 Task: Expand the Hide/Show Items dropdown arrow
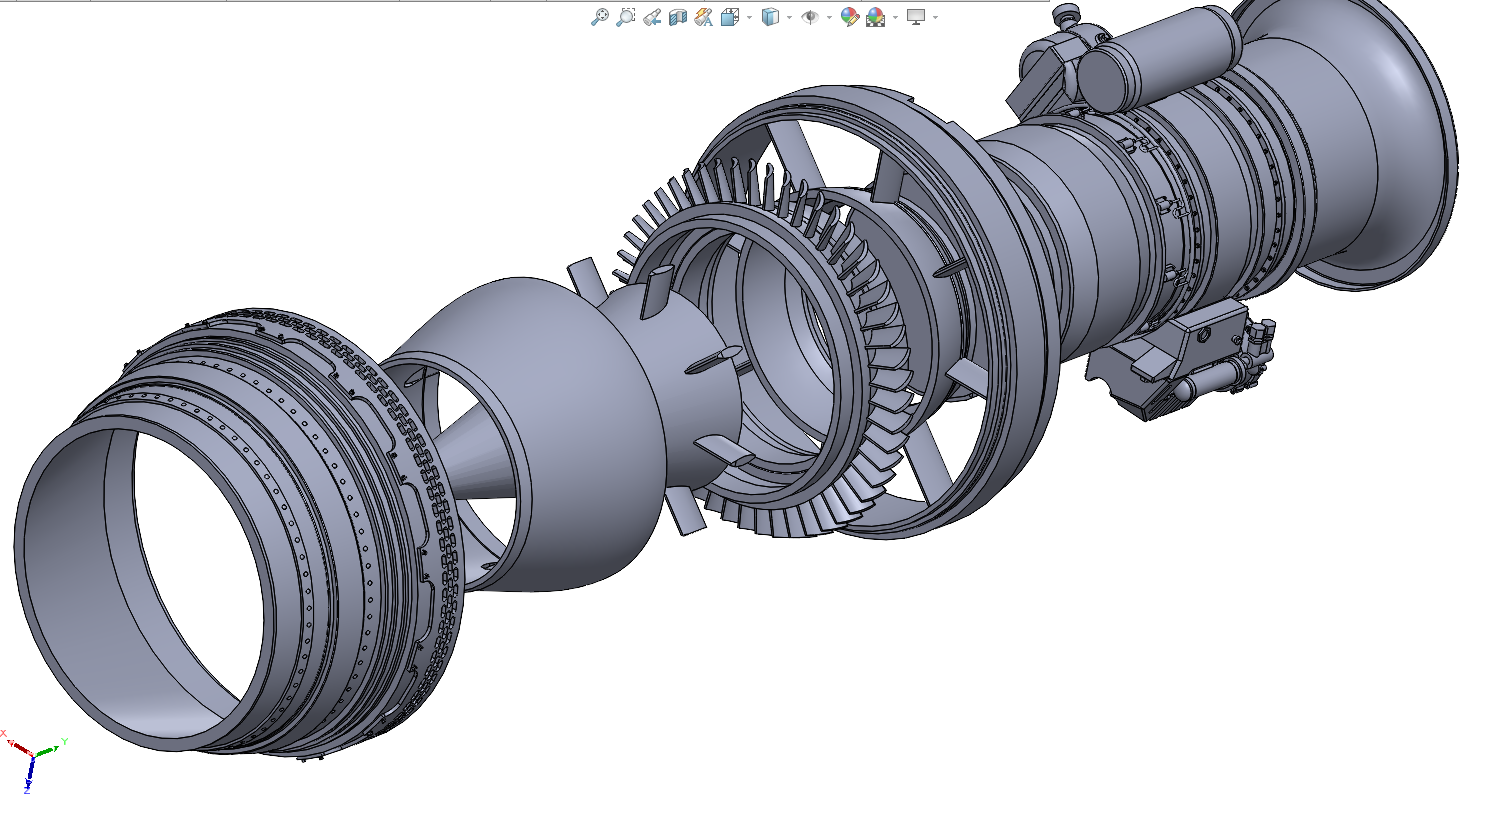coord(829,17)
